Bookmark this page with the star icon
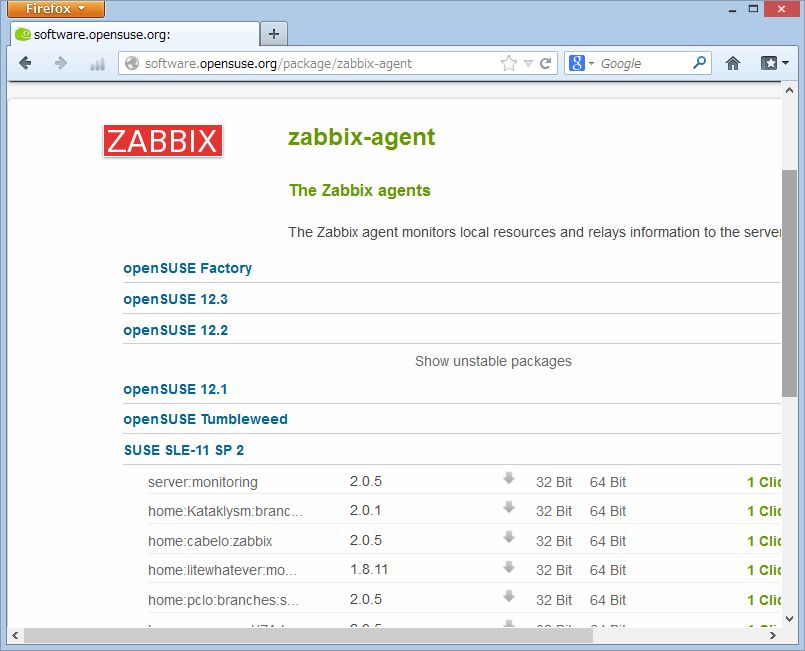 [x=509, y=63]
